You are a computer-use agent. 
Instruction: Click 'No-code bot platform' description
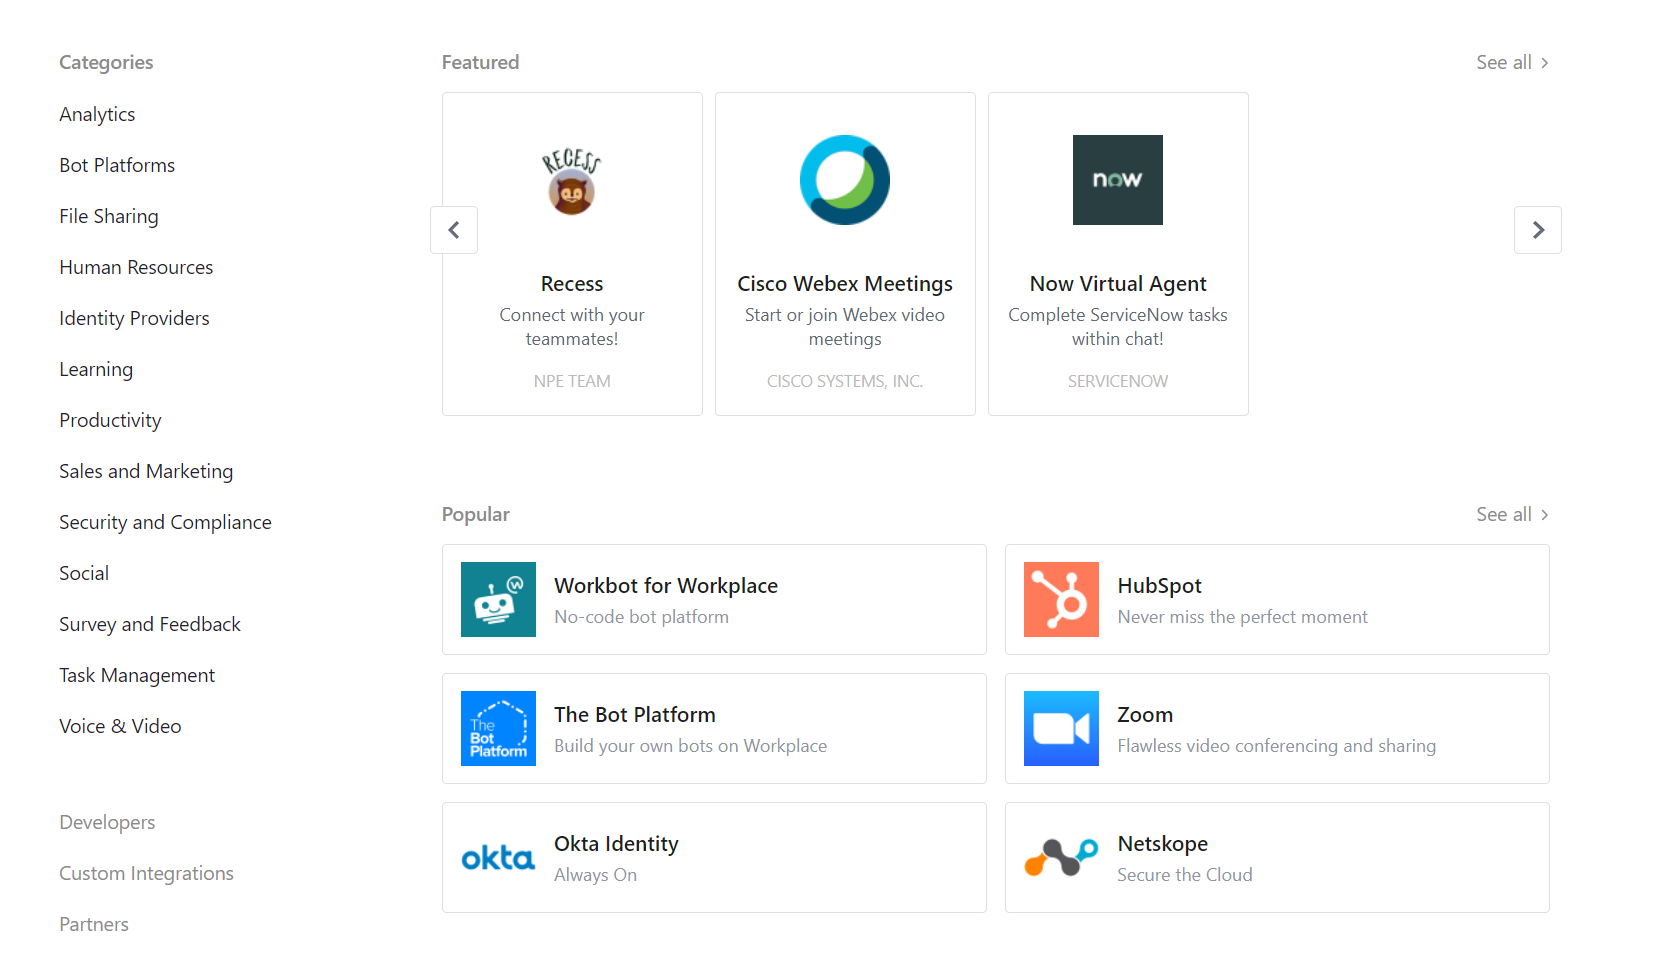(641, 617)
